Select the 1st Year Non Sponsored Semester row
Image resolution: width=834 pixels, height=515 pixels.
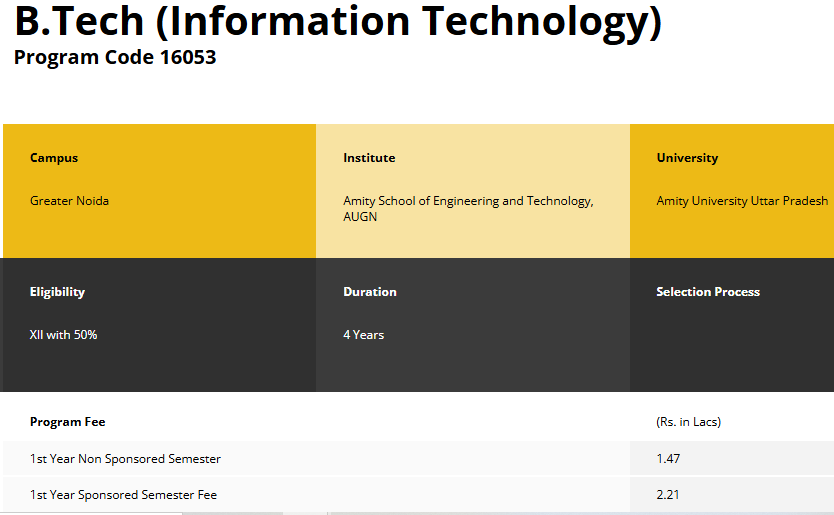pyautogui.click(x=125, y=459)
